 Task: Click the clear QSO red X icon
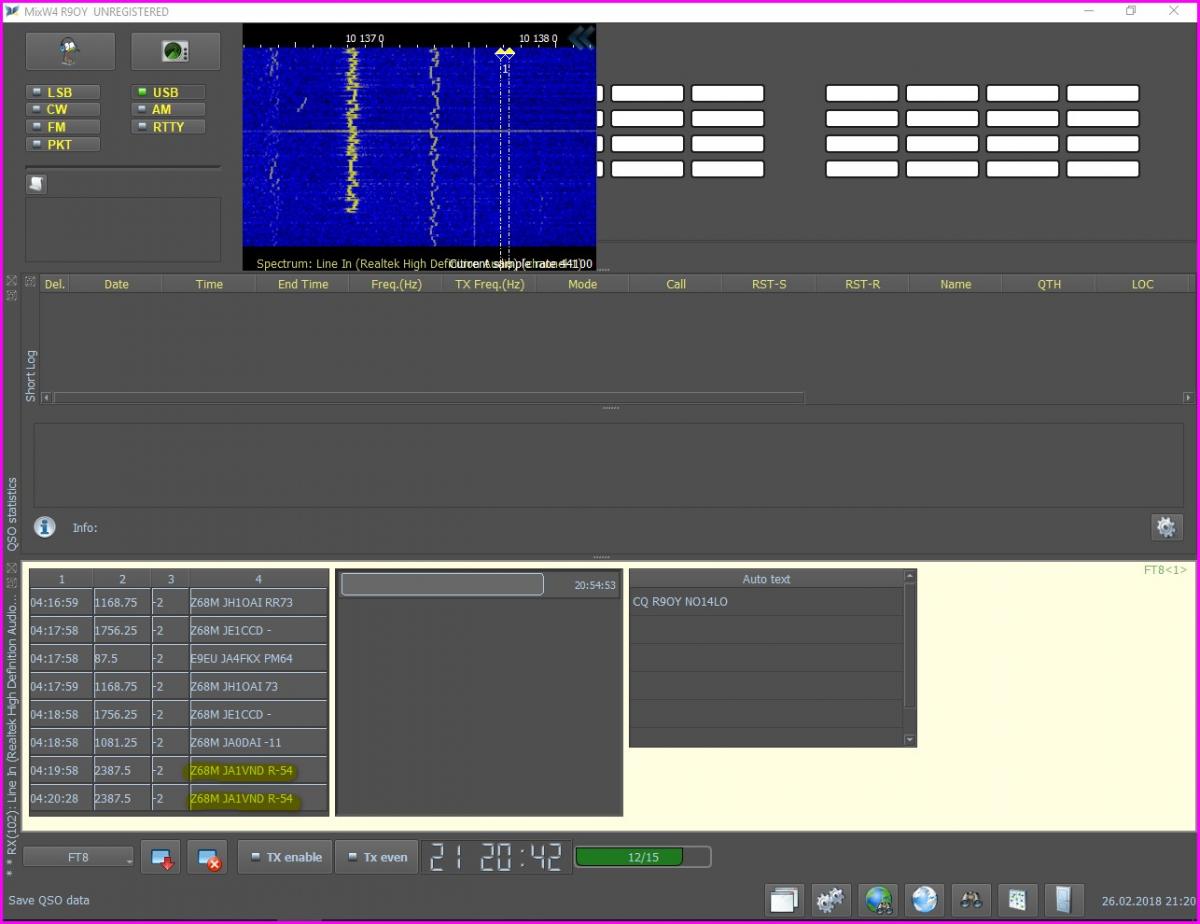coord(207,858)
